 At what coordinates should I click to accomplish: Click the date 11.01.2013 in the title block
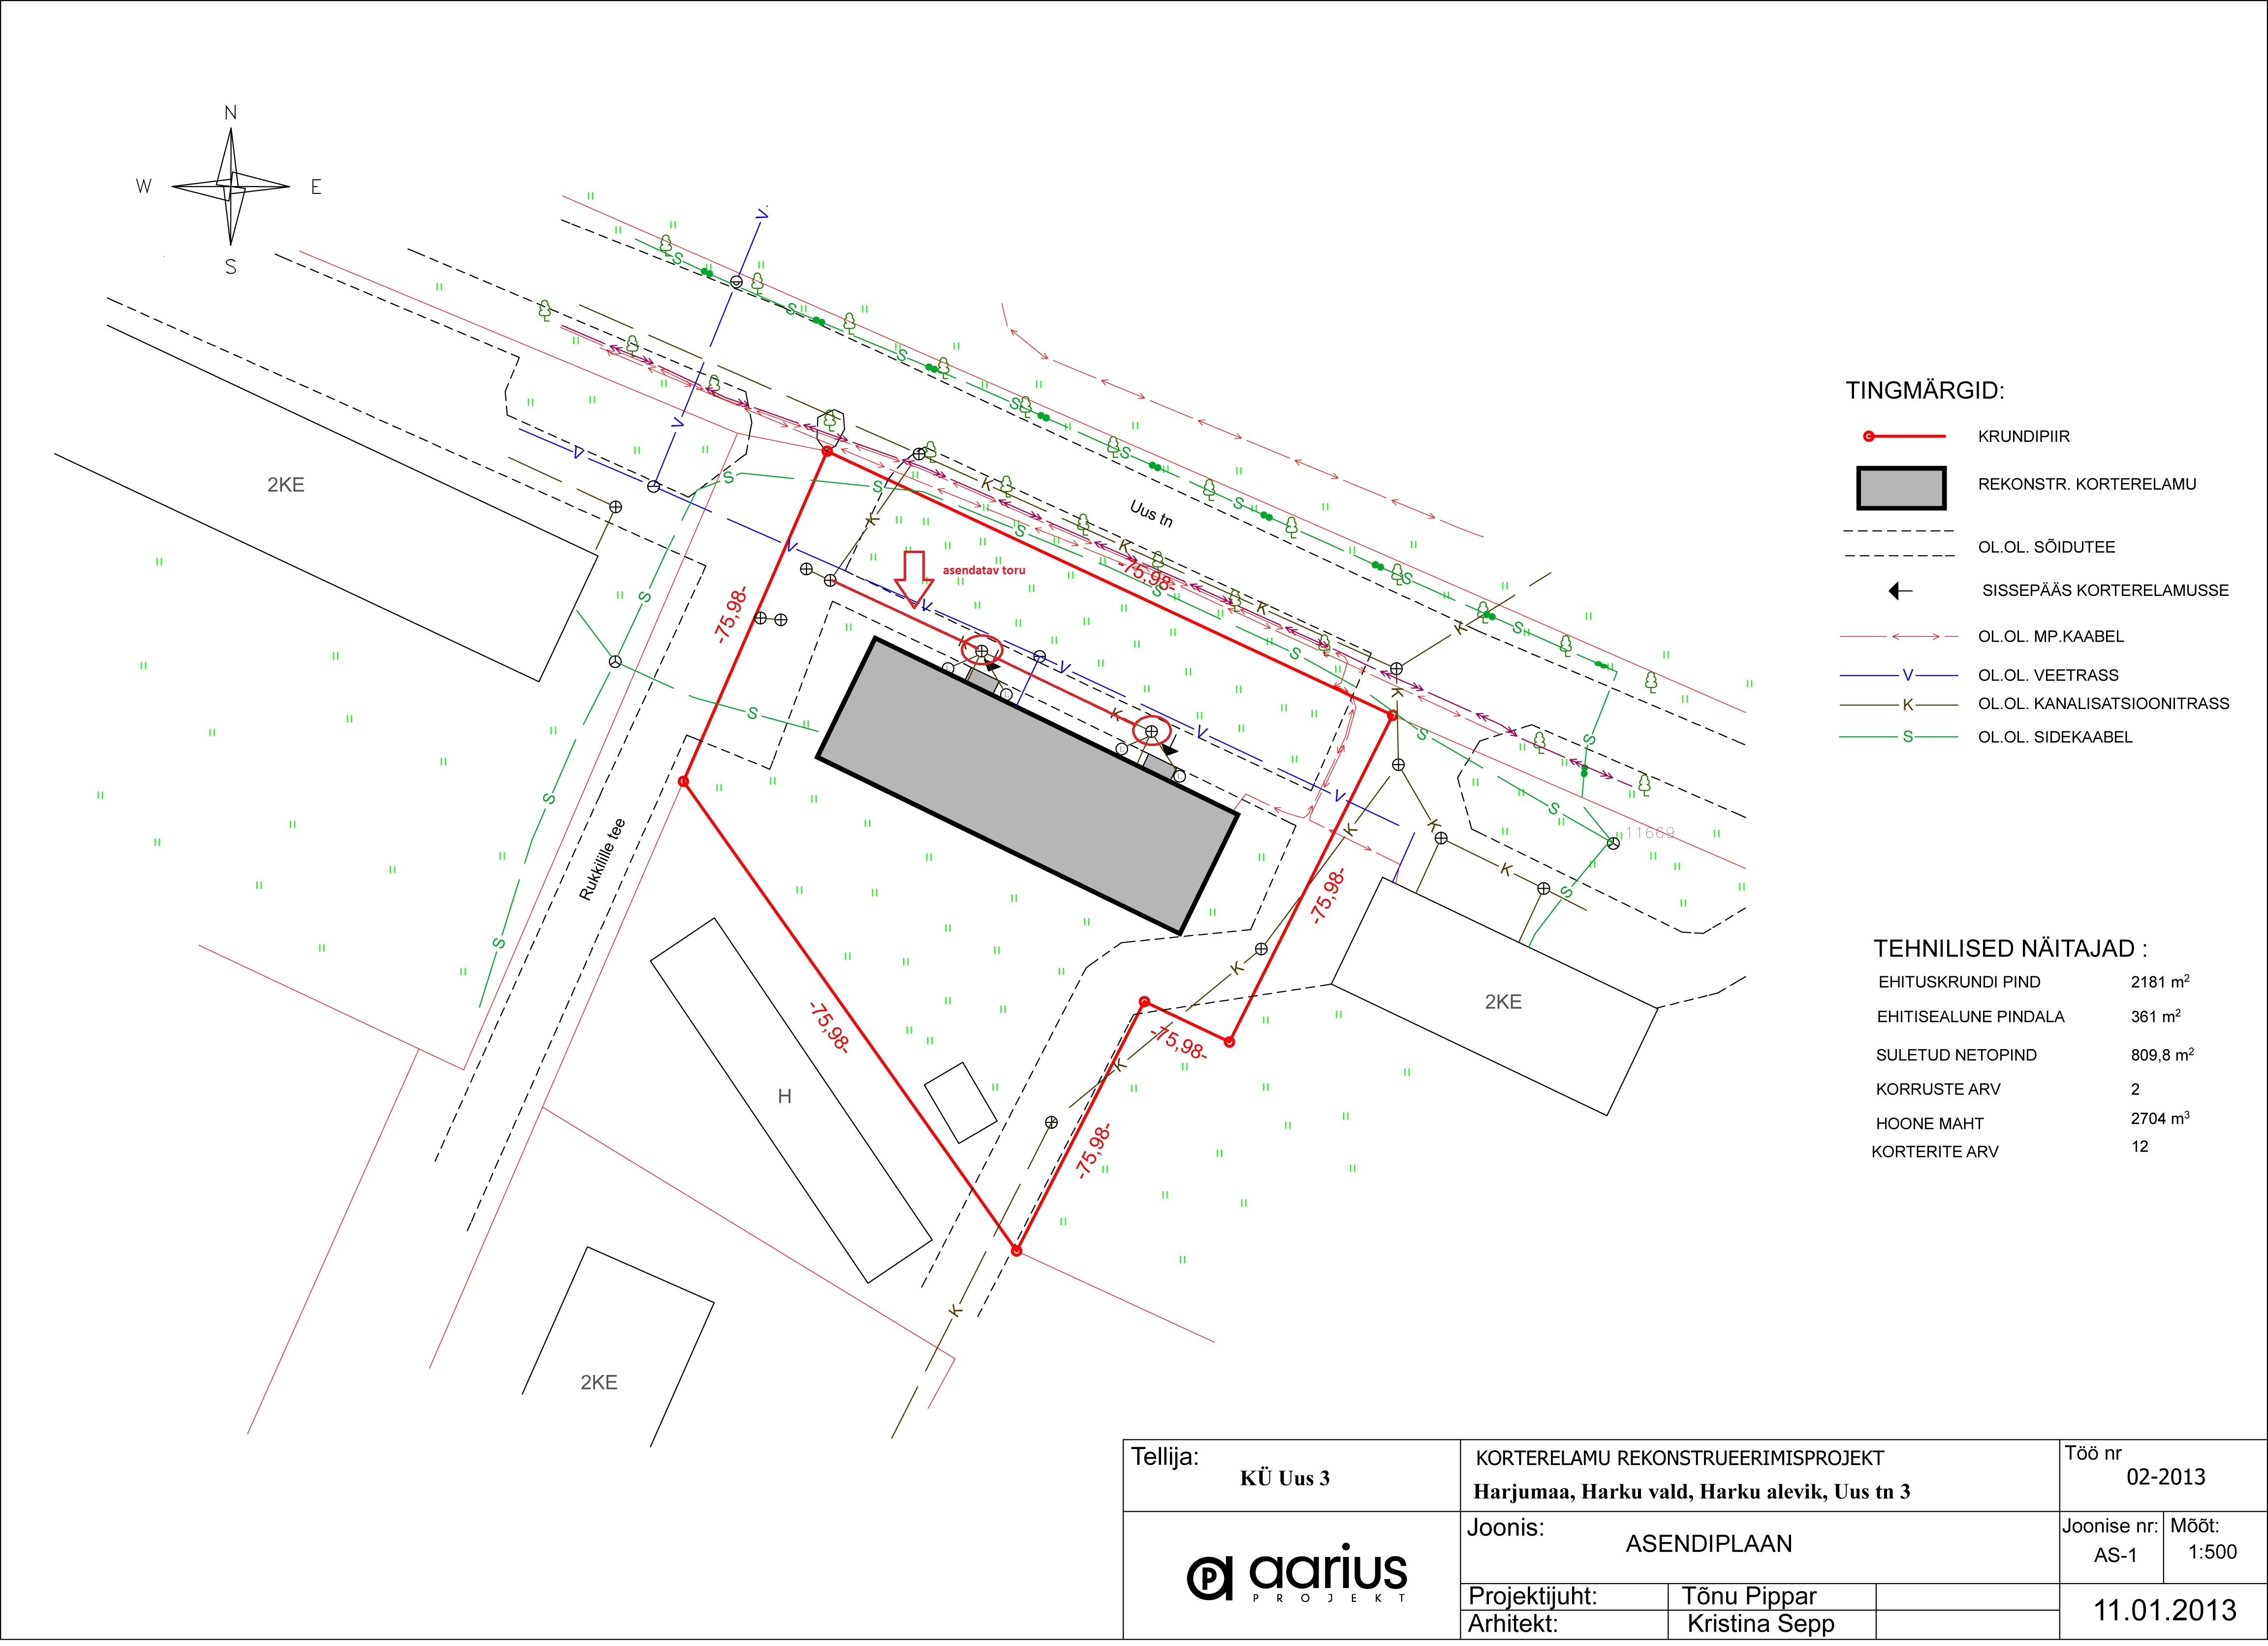click(2165, 1611)
